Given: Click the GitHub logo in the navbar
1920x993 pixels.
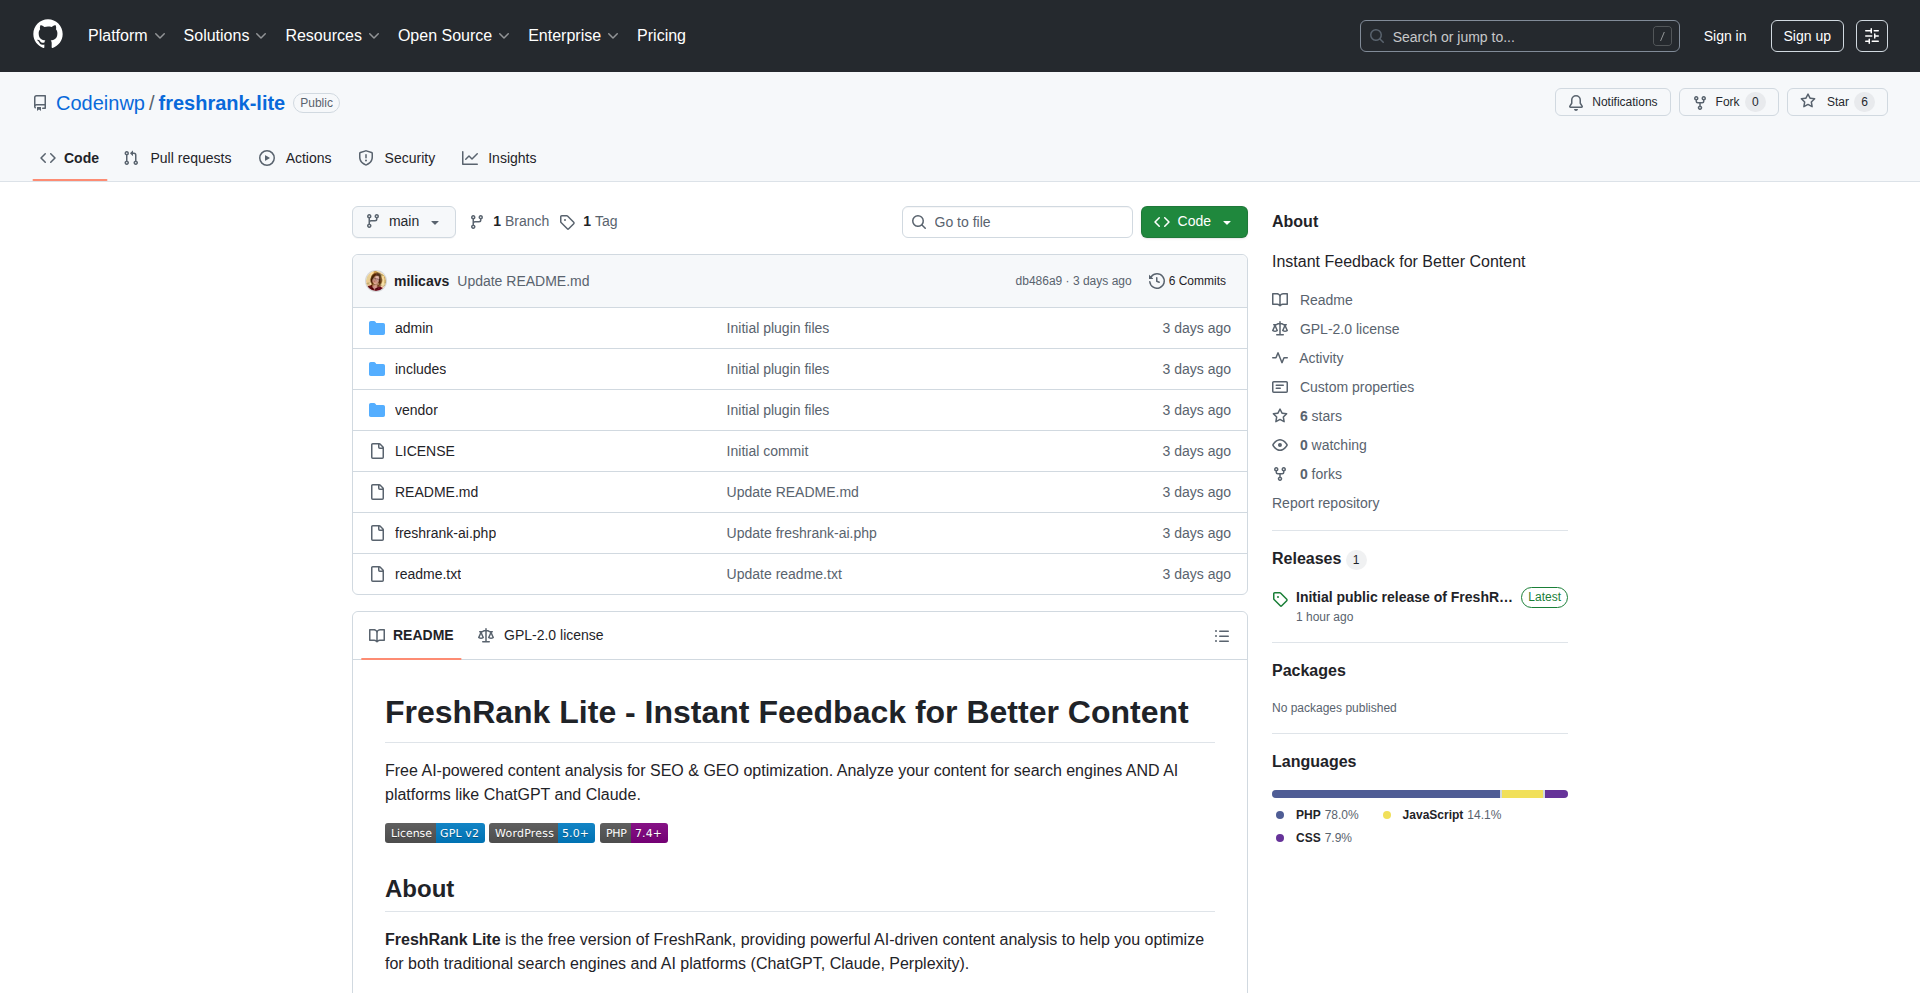Looking at the screenshot, I should (46, 35).
